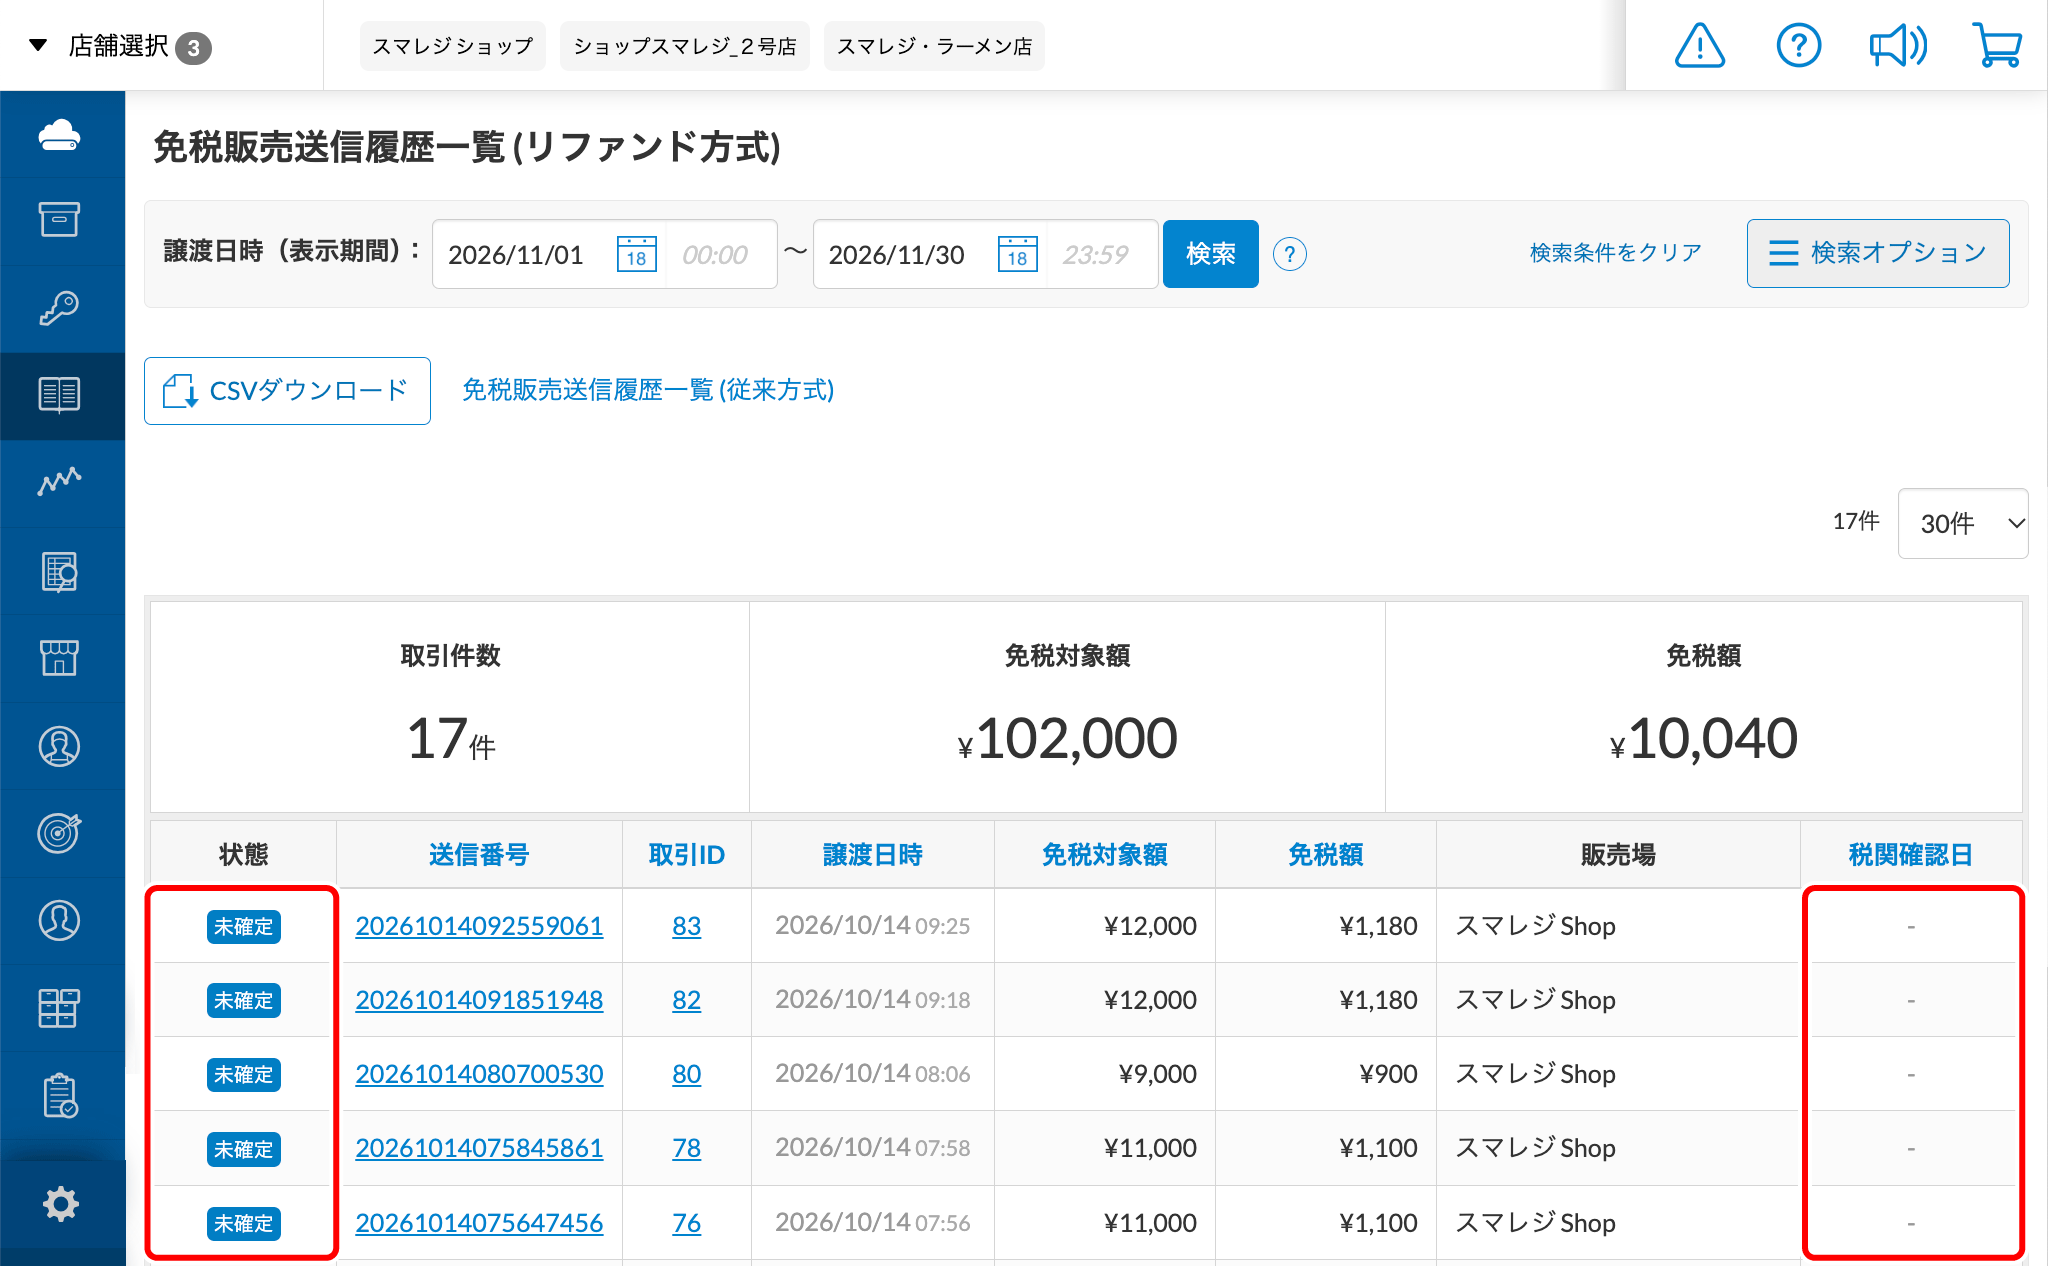Viewport: 2048px width, 1266px height.
Task: Open the 30件 page size dropdown
Action: click(1962, 523)
